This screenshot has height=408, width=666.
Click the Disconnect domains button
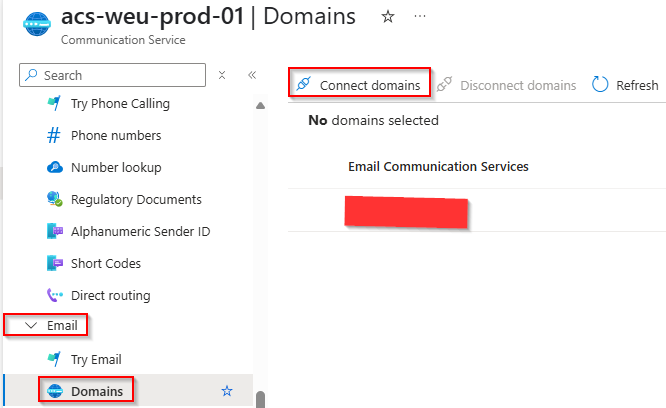[508, 85]
